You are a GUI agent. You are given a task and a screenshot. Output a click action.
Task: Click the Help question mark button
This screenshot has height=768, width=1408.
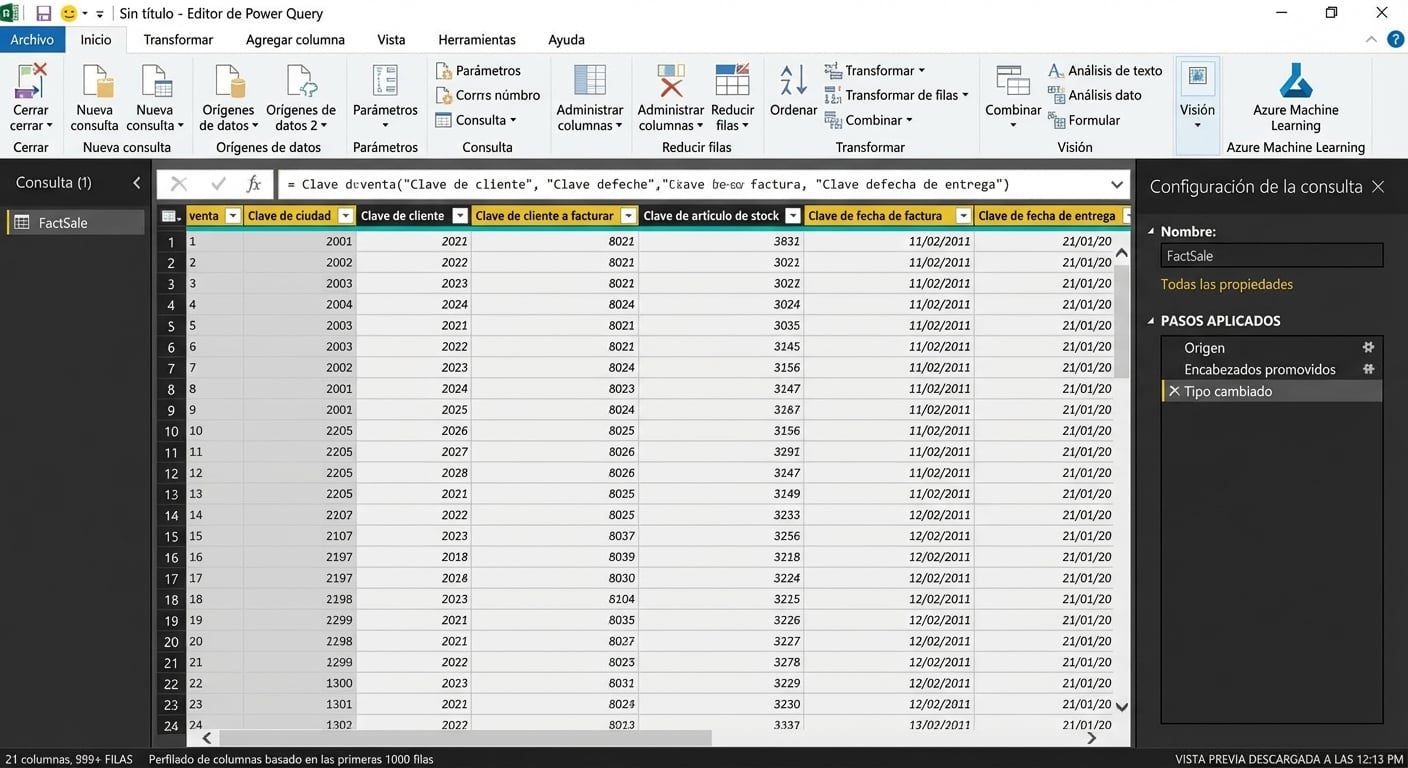tap(1396, 40)
